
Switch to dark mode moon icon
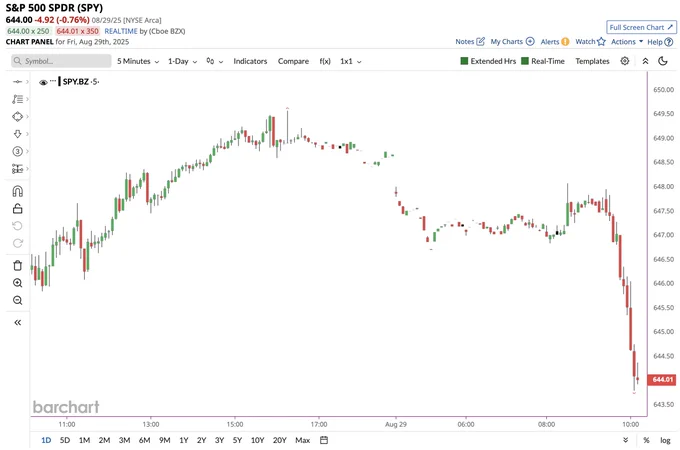tap(663, 61)
